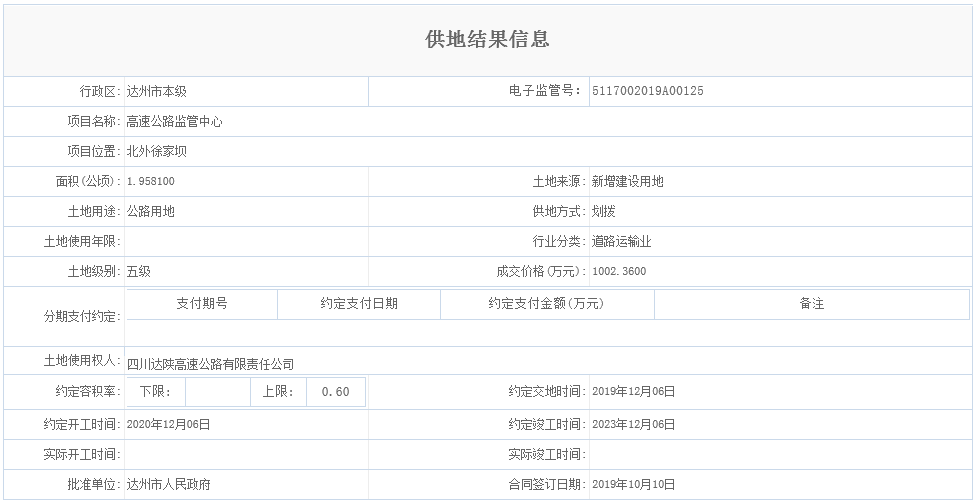Select the value 新增建设用地
The image size is (975, 503).
[628, 181]
